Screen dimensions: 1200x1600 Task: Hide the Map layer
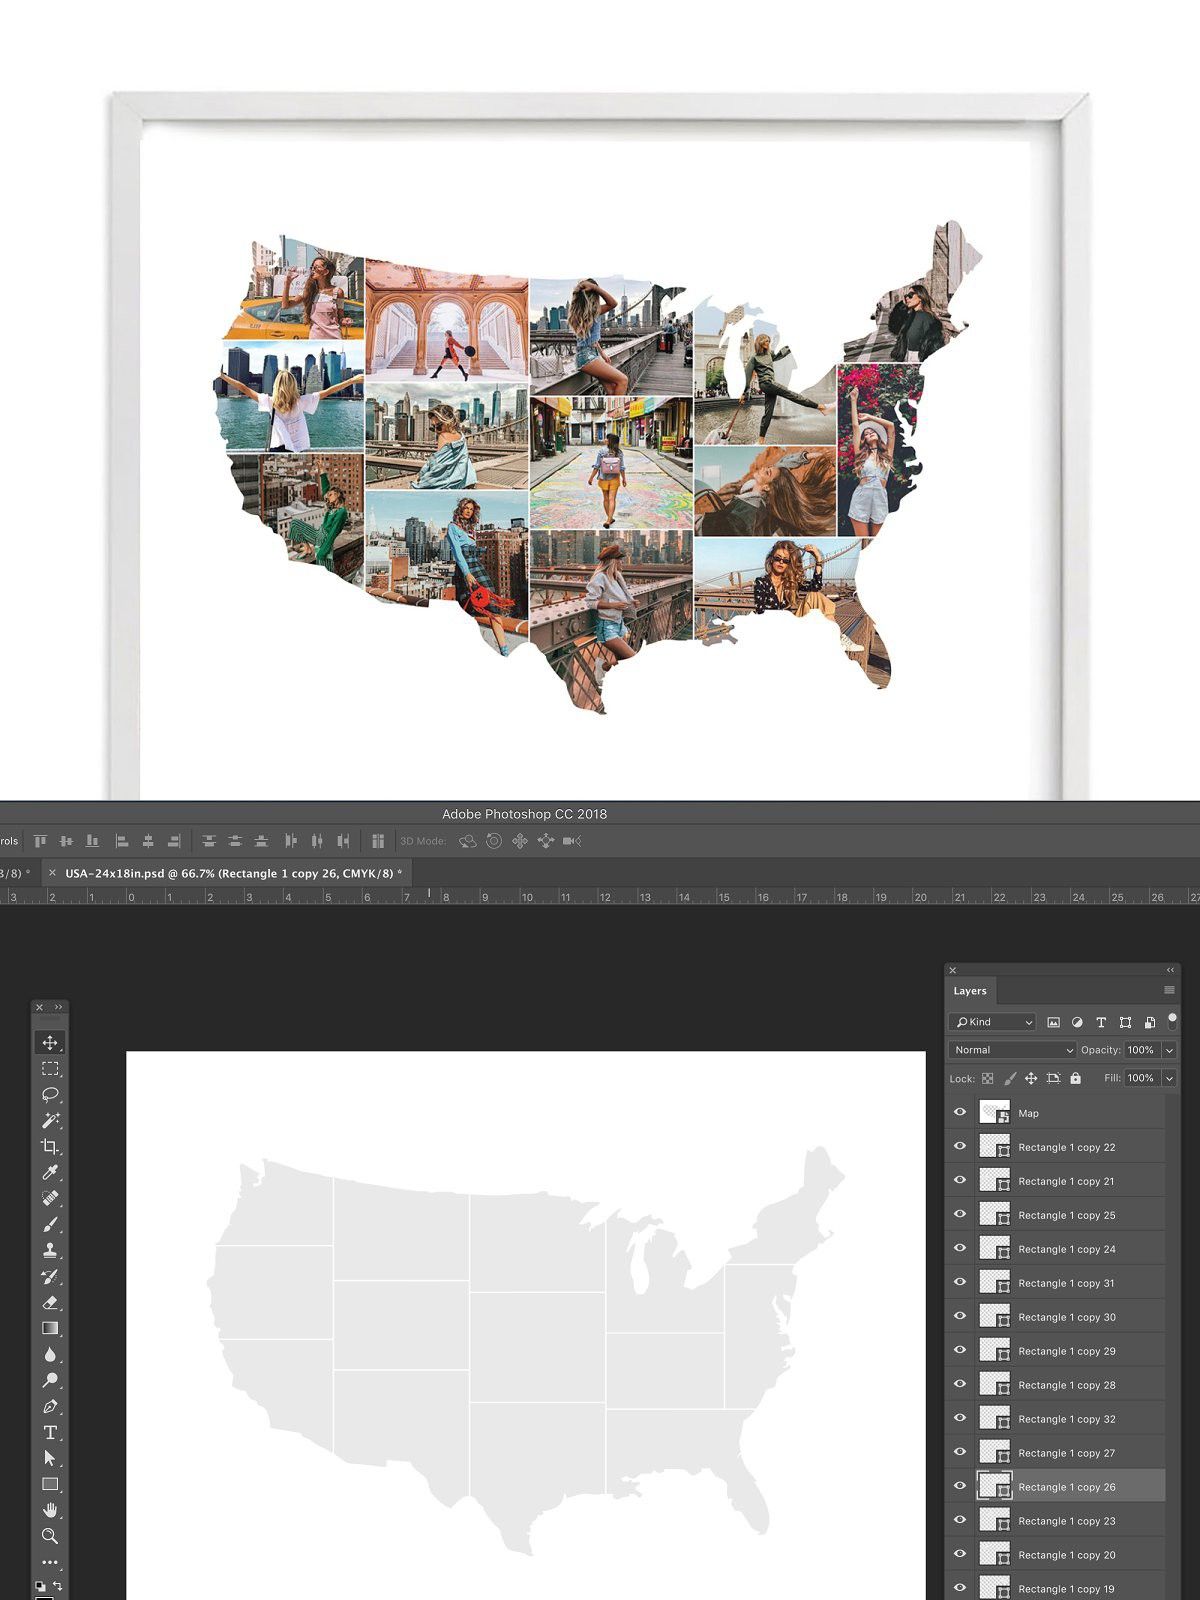960,1112
